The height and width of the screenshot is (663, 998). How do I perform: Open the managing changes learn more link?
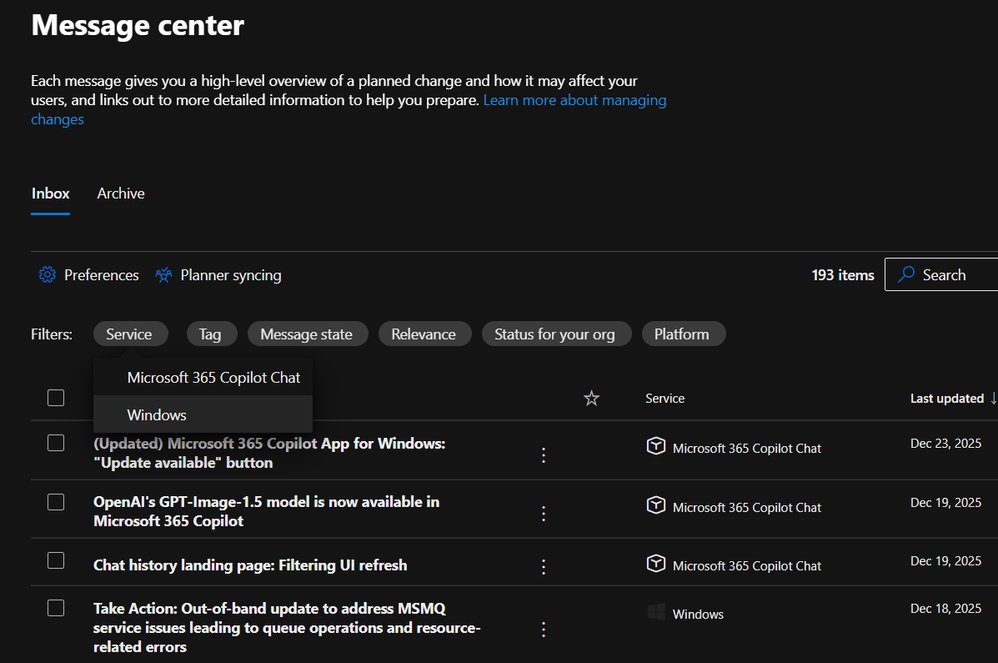[x=574, y=100]
